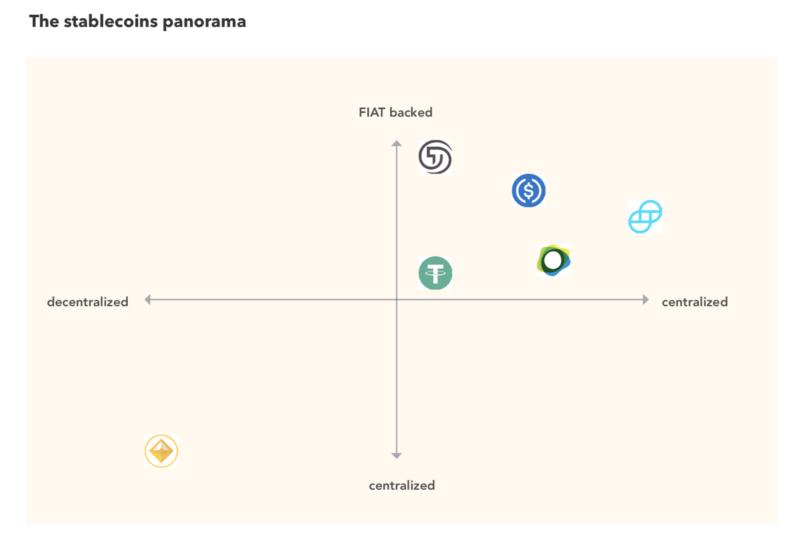
Task: Click the "centralized" label on the right
Action: (694, 301)
